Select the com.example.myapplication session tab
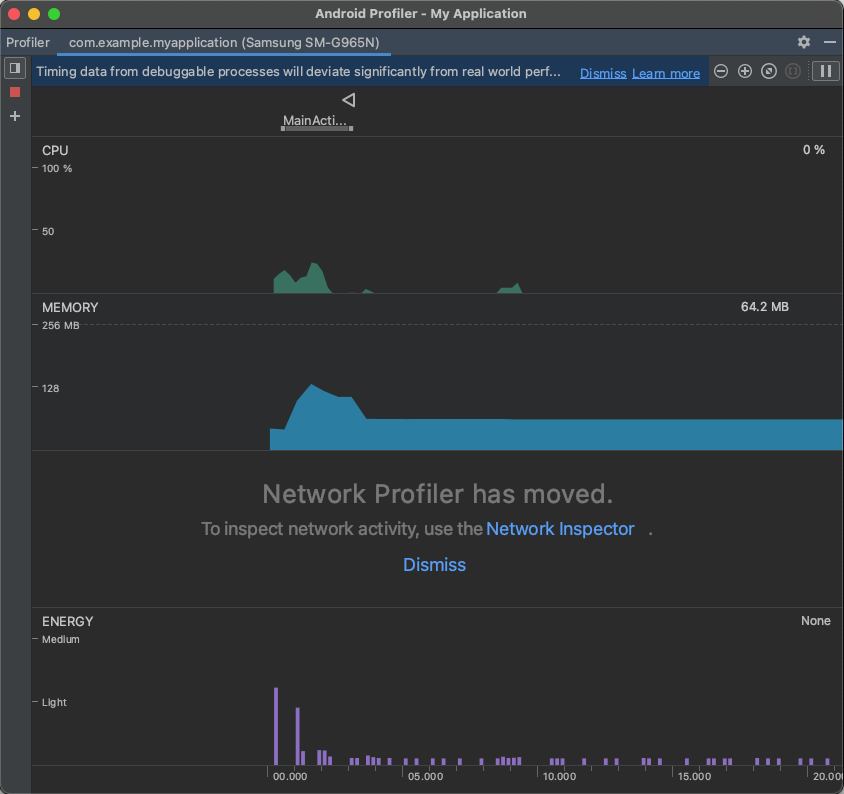This screenshot has width=844, height=794. point(224,43)
